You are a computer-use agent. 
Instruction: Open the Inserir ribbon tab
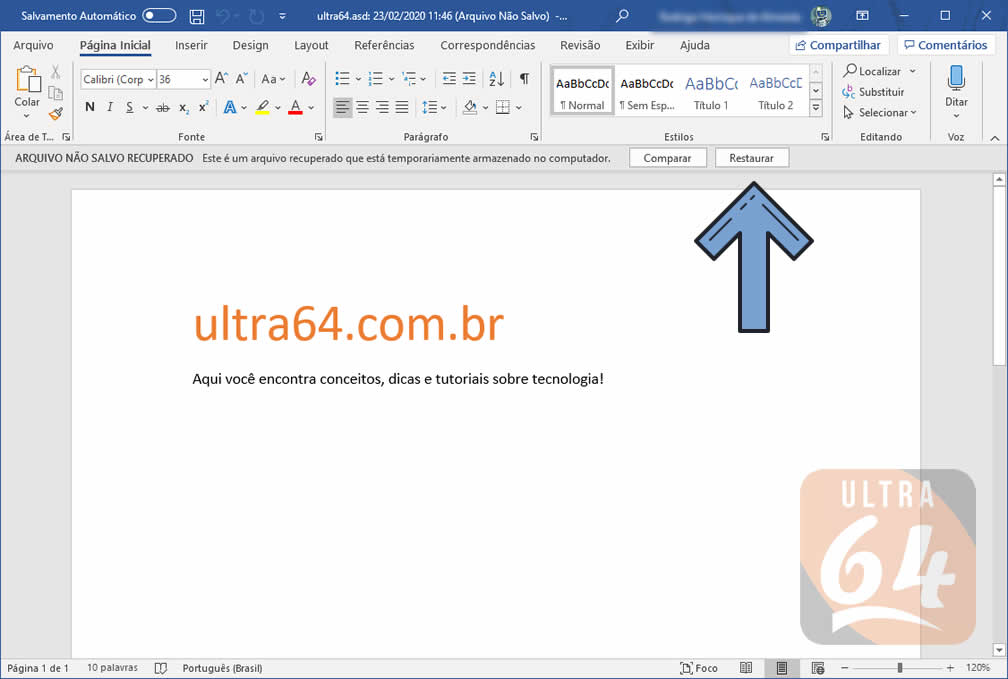[x=191, y=45]
